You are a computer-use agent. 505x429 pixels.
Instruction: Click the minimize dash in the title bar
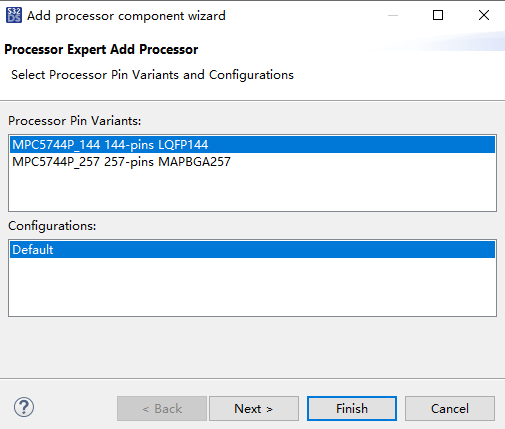393,15
